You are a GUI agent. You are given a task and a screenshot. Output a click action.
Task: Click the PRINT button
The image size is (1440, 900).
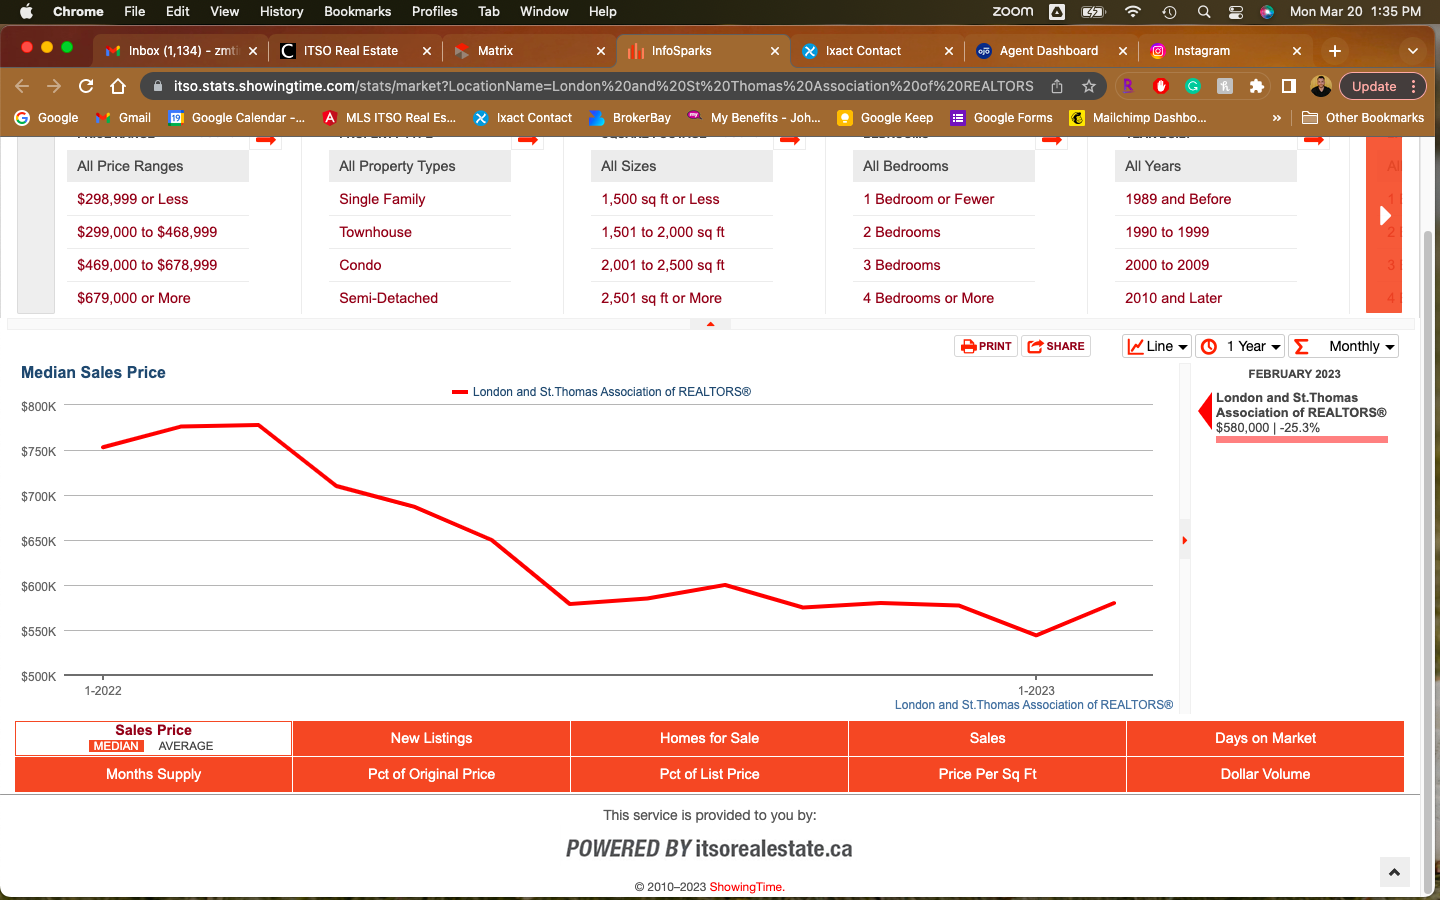point(986,346)
